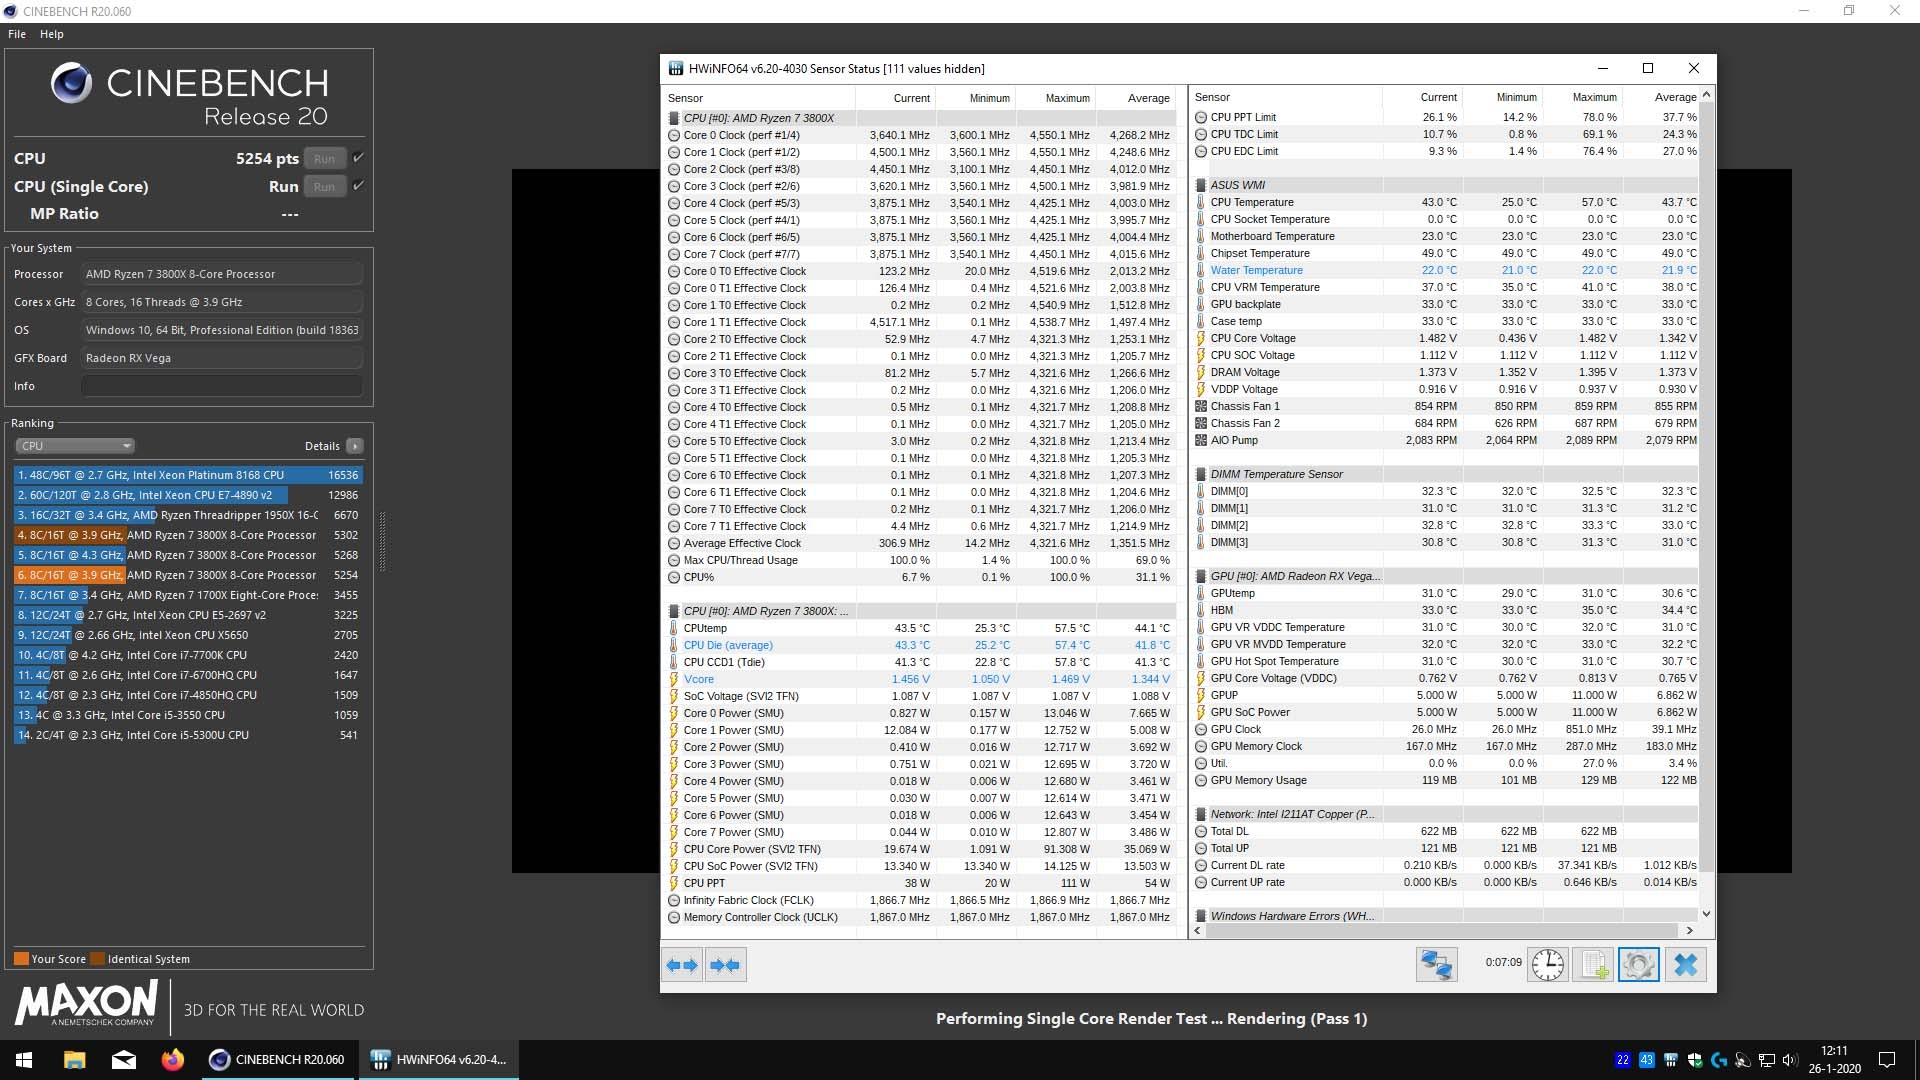Open Windows Security shield tray icon
1920x1080 pixels.
[1694, 1060]
